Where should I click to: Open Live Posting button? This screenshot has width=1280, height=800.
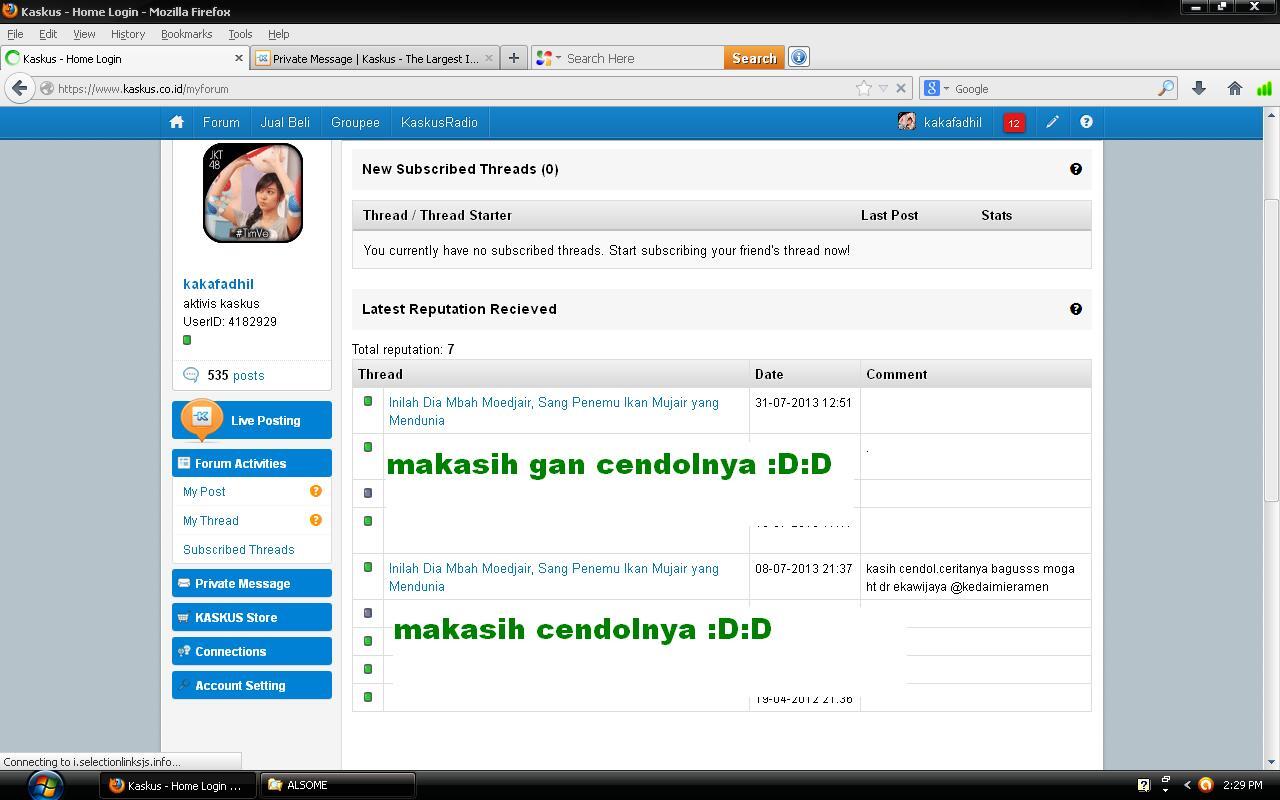[x=252, y=420]
